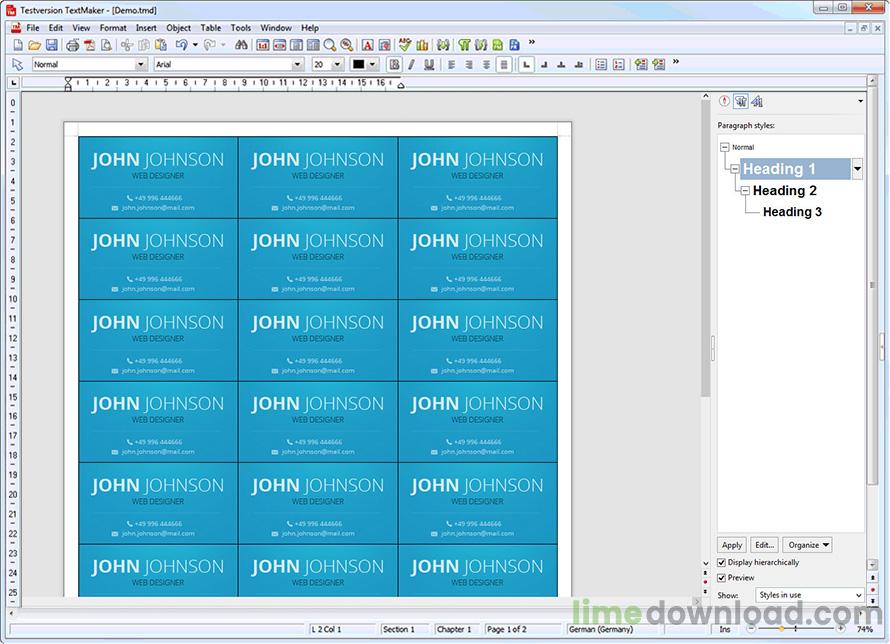890x644 pixels.
Task: Open the sidebar compass navigator icon
Action: pyautogui.click(x=724, y=101)
